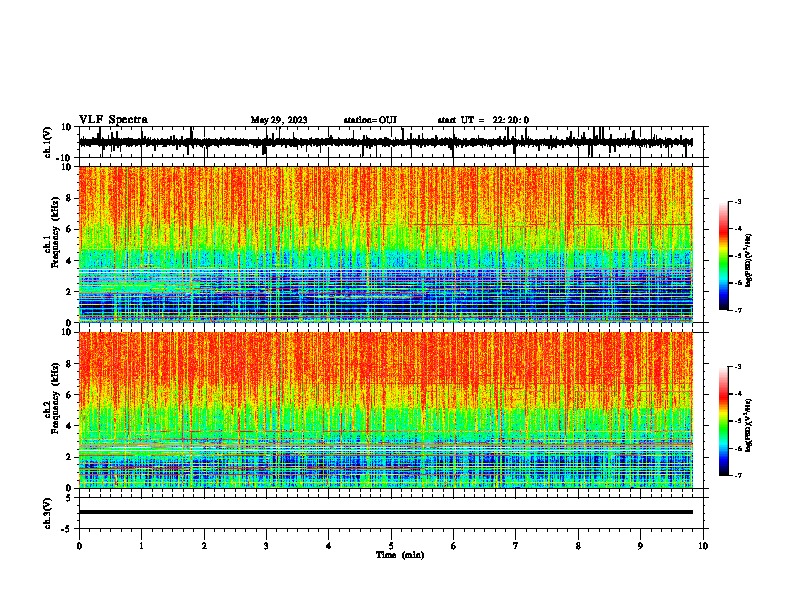Click the "station=OUI" label
This screenshot has width=792, height=612.
370,120
